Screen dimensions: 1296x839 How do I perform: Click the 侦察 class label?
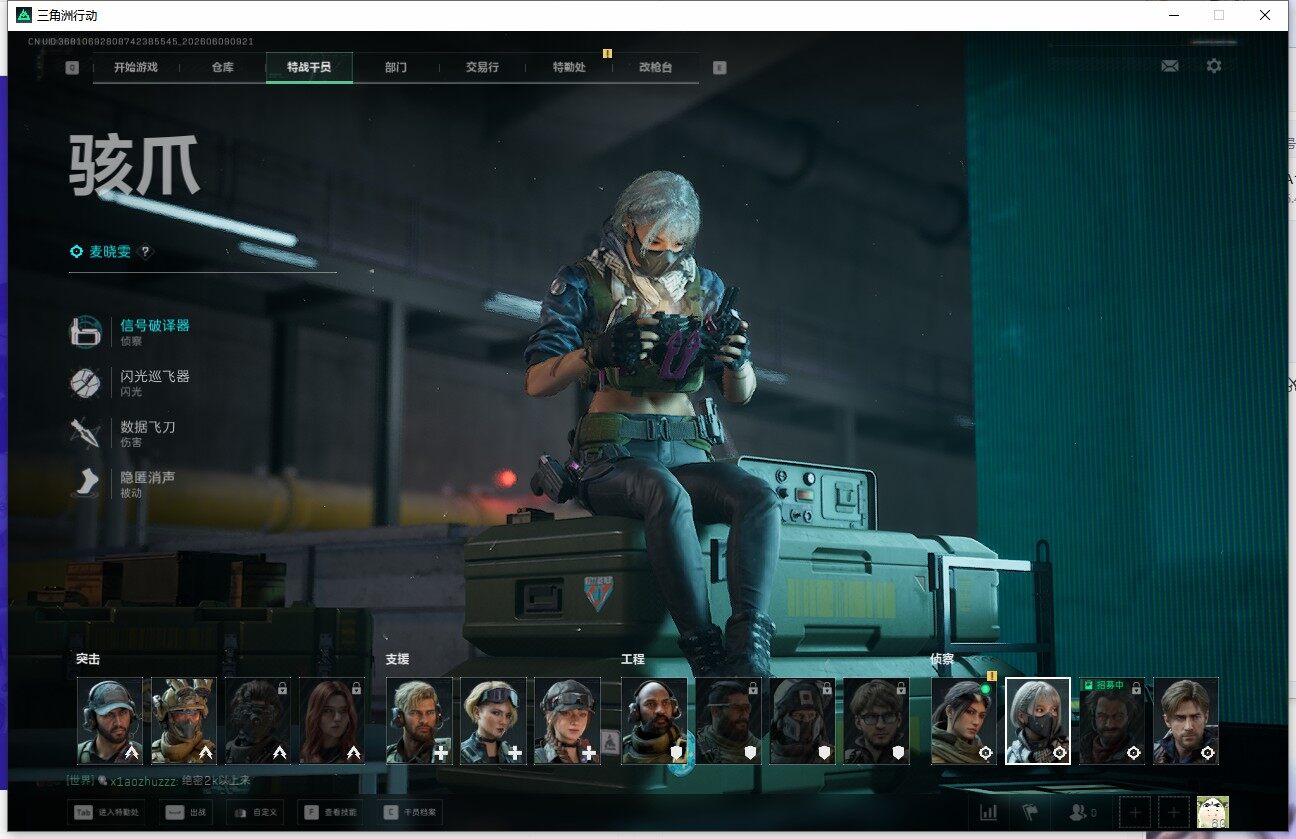[x=943, y=660]
